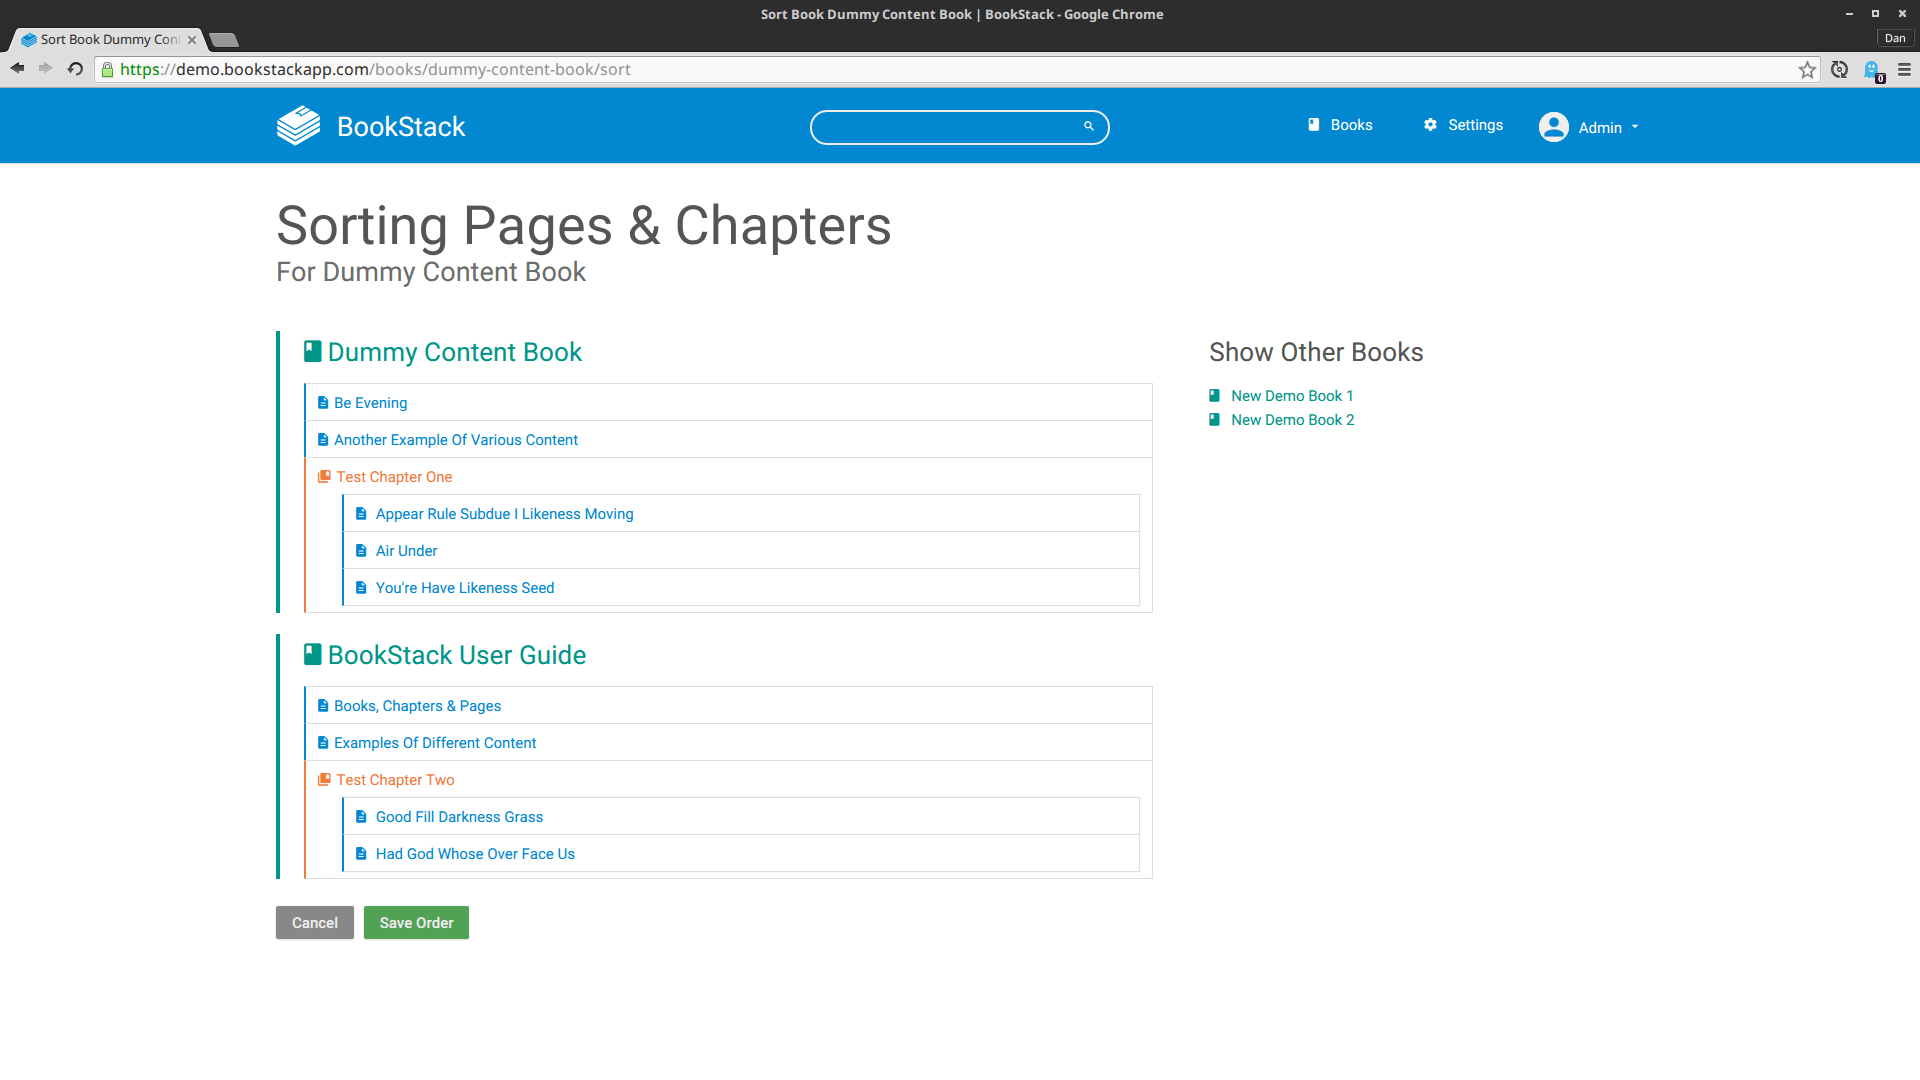
Task: Click the bookmark star in the address bar
Action: coord(1807,69)
